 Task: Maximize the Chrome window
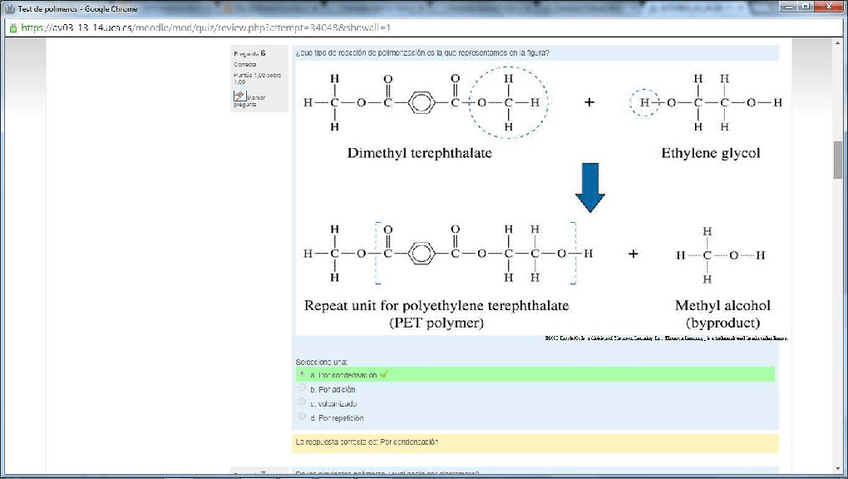[806, 6]
